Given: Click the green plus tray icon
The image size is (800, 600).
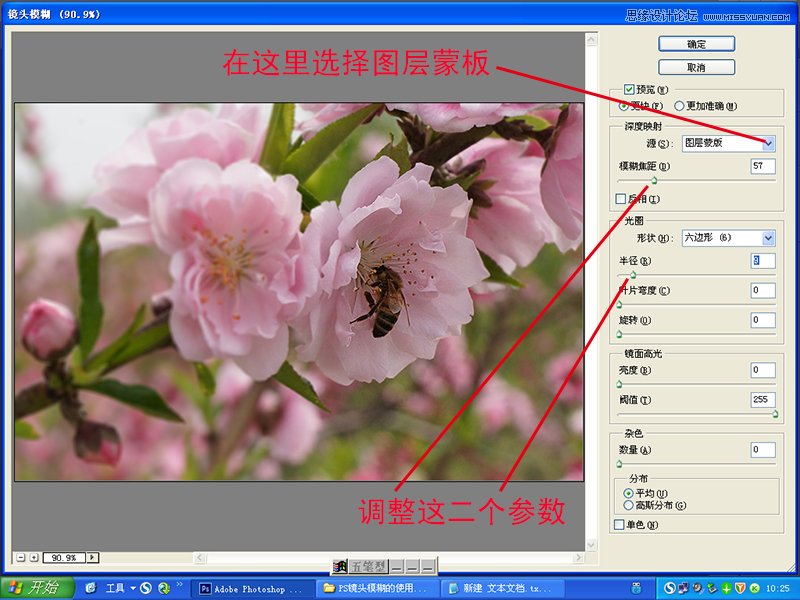Looking at the screenshot, I should click(x=726, y=588).
